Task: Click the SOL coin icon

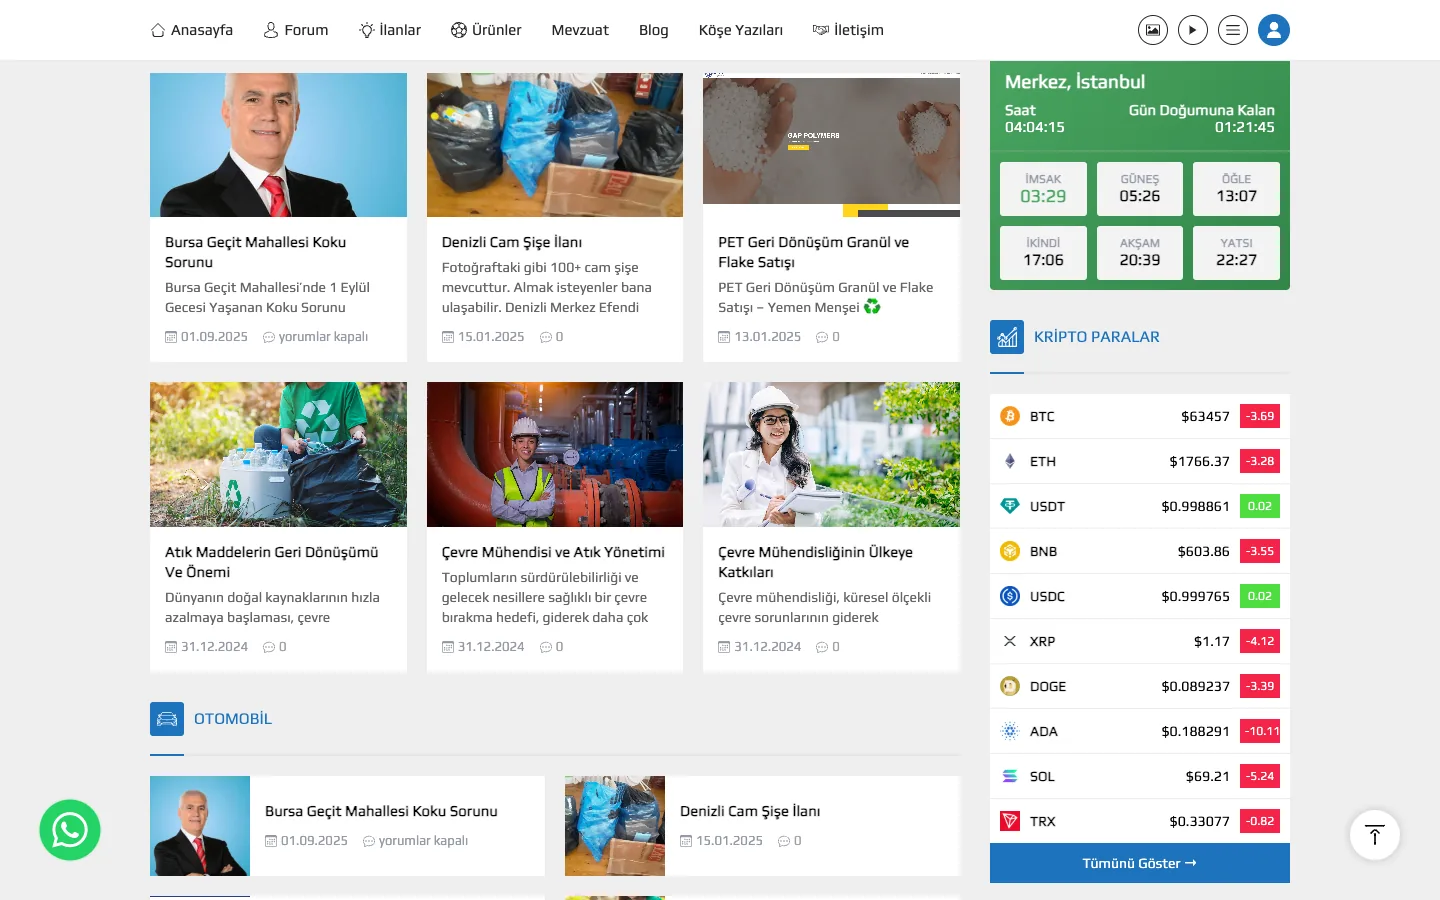Action: pyautogui.click(x=1010, y=776)
